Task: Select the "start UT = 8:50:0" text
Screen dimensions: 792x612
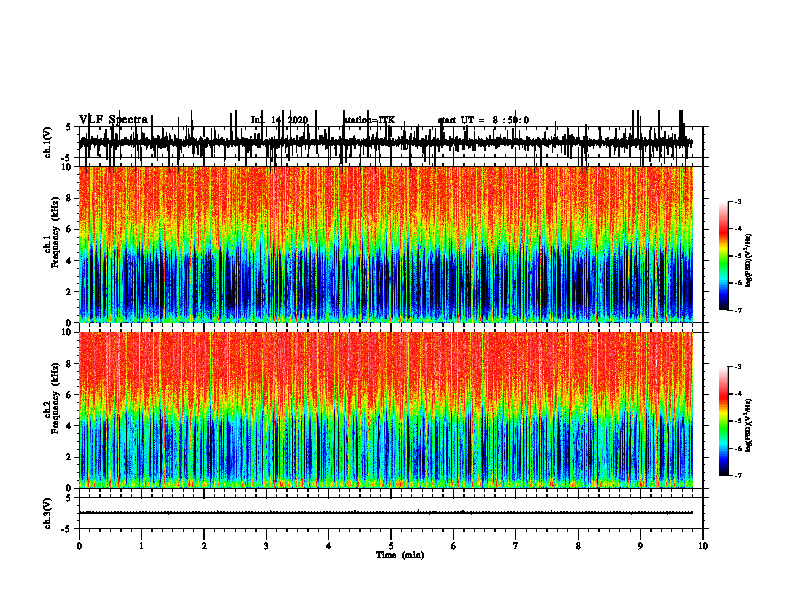Action: point(483,120)
